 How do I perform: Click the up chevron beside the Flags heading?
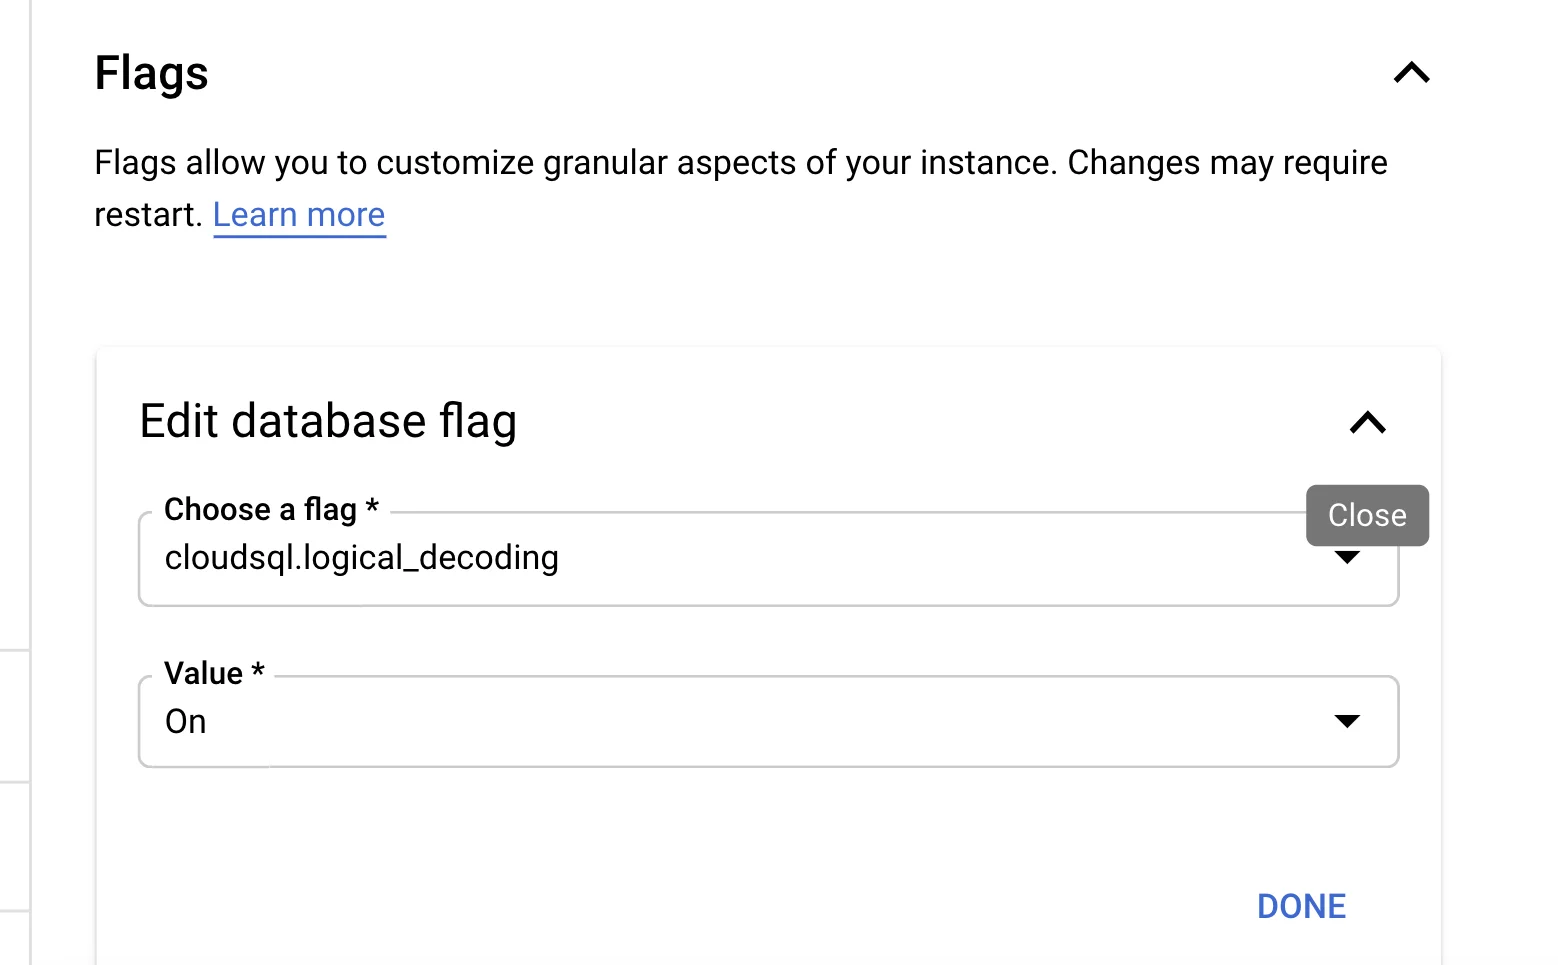pos(1411,73)
